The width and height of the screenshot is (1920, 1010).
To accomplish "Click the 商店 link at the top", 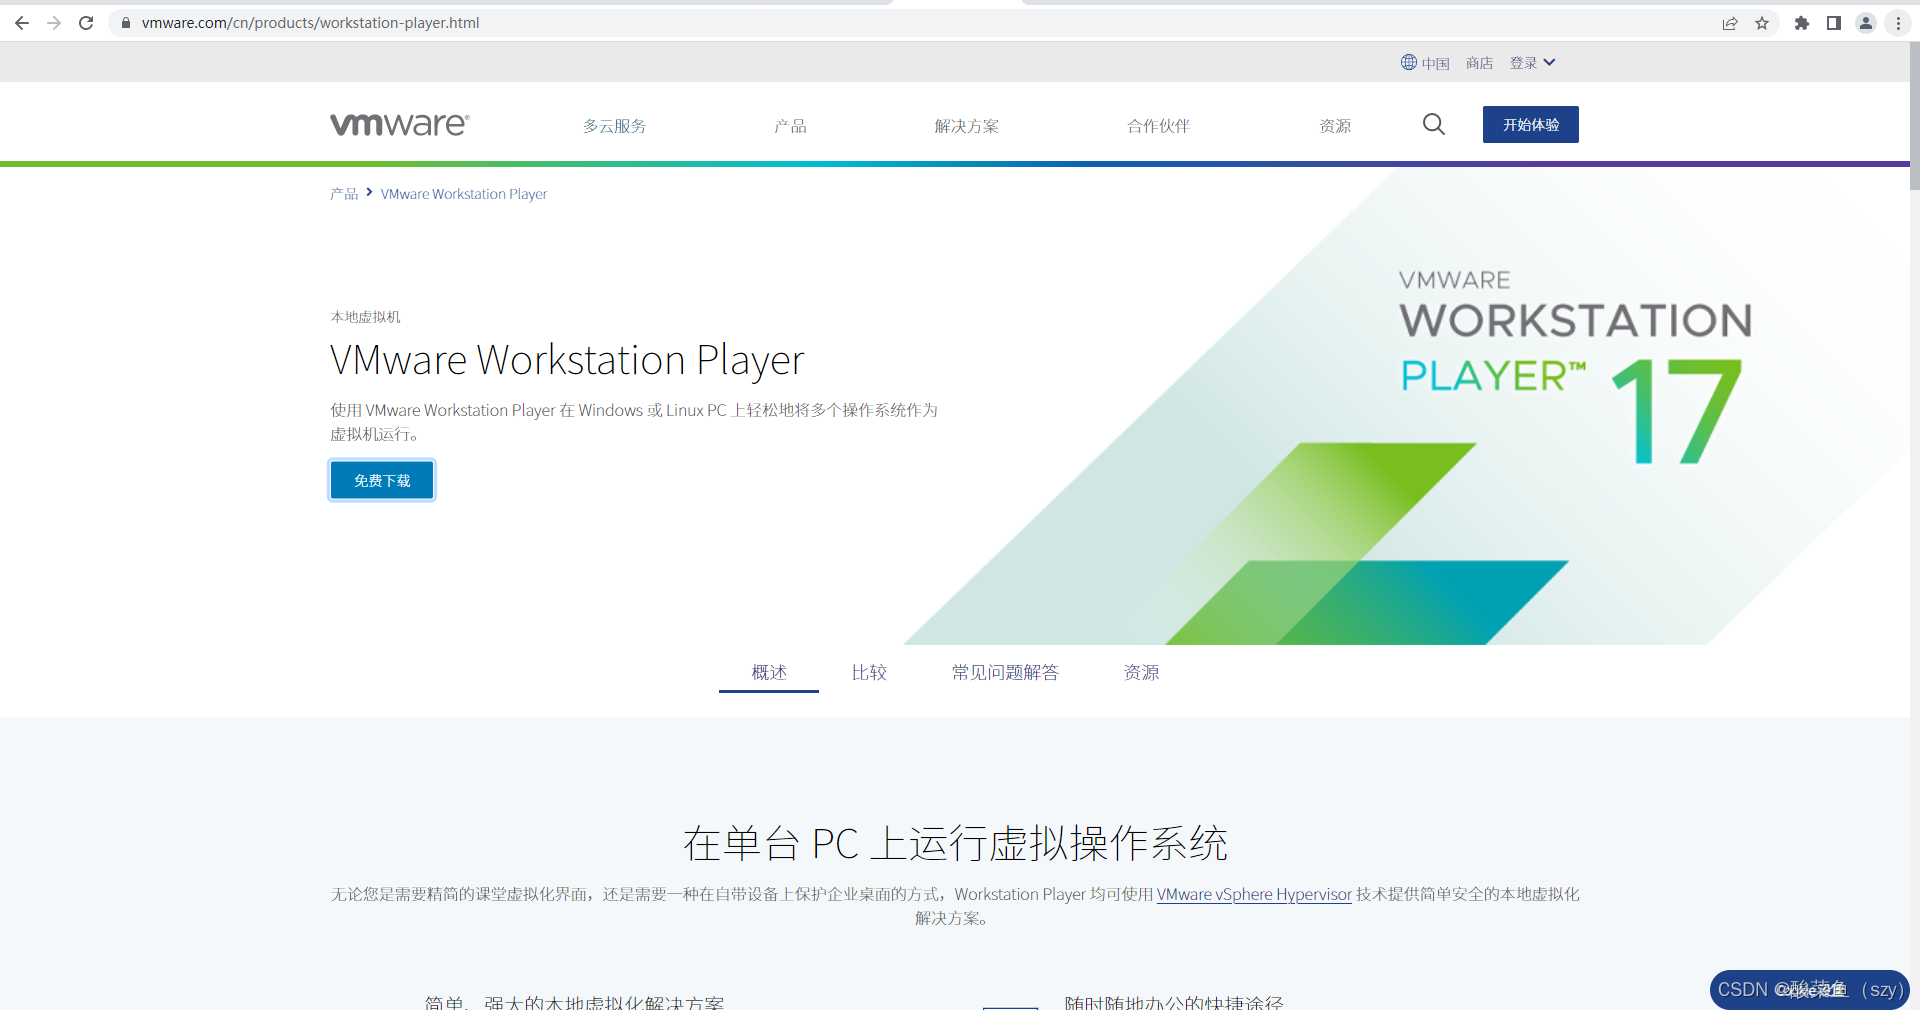I will point(1479,62).
